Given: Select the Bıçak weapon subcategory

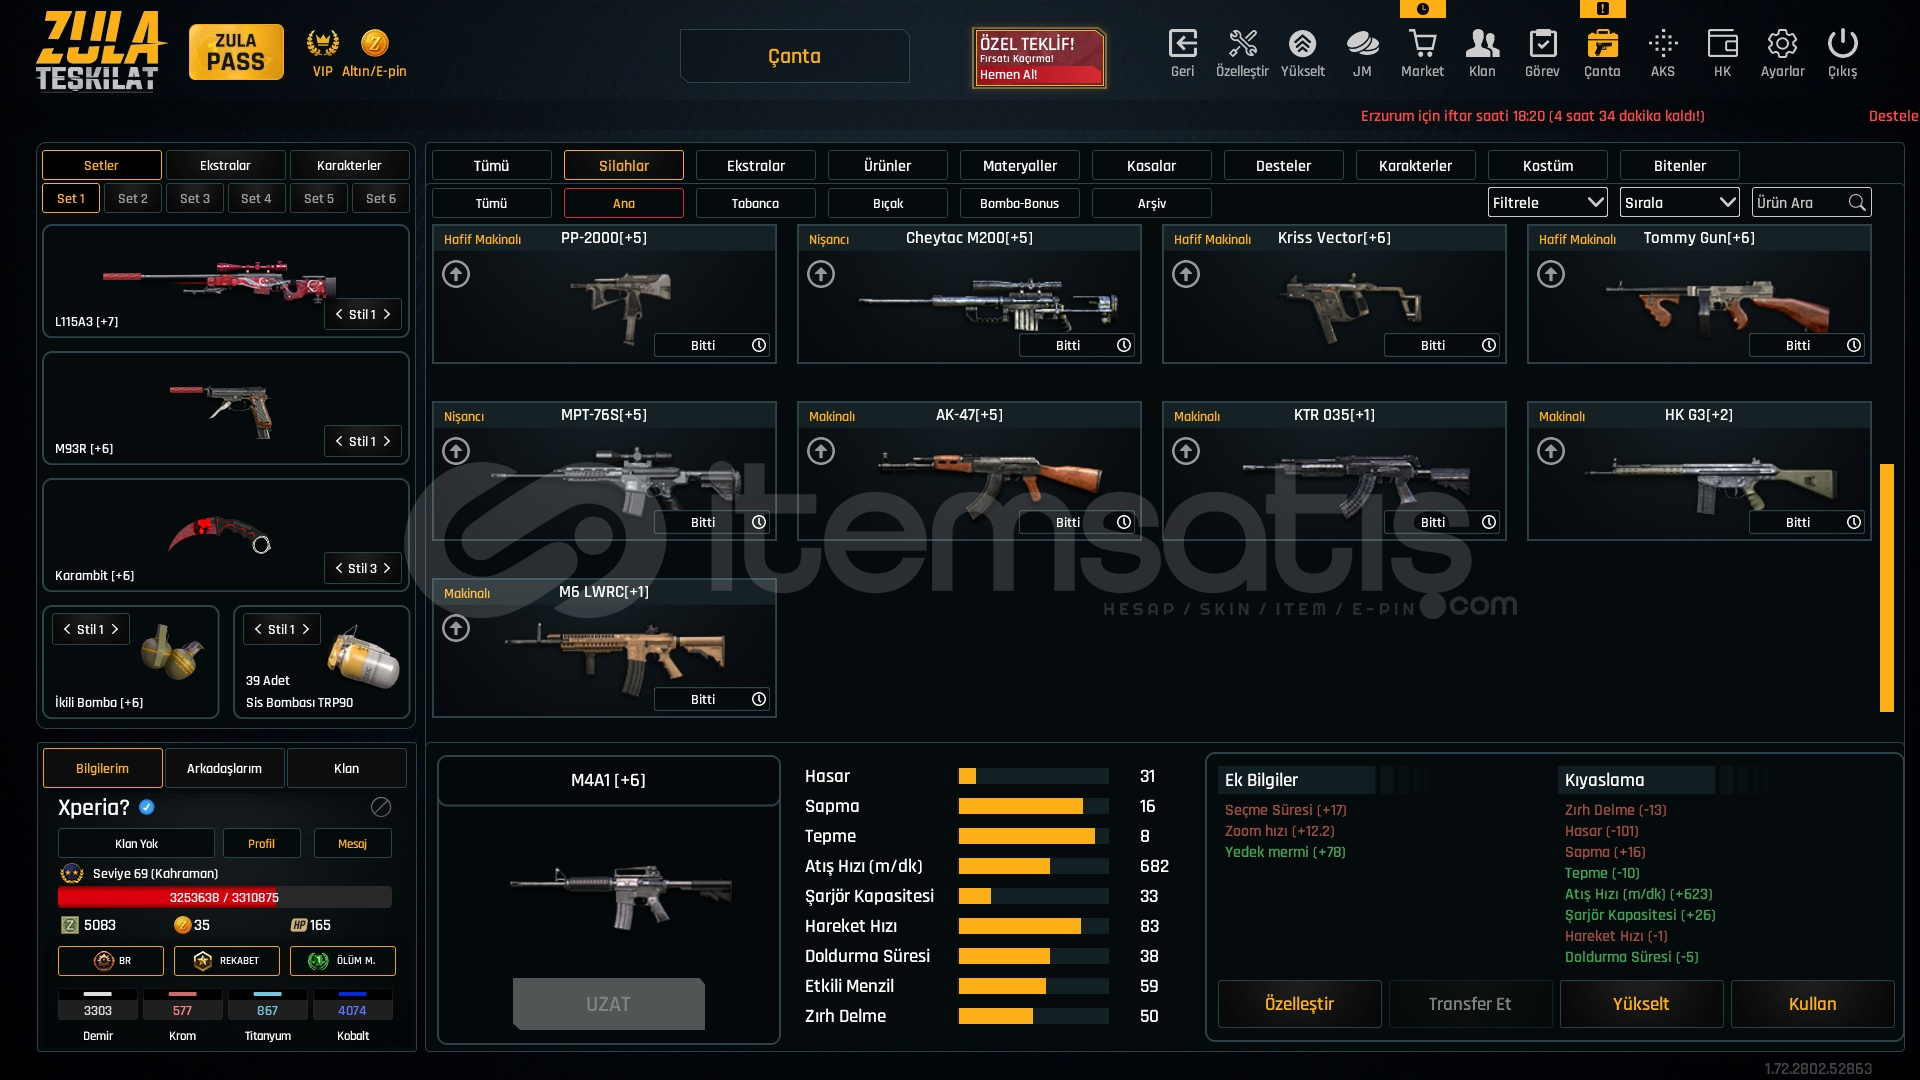Looking at the screenshot, I should (887, 203).
